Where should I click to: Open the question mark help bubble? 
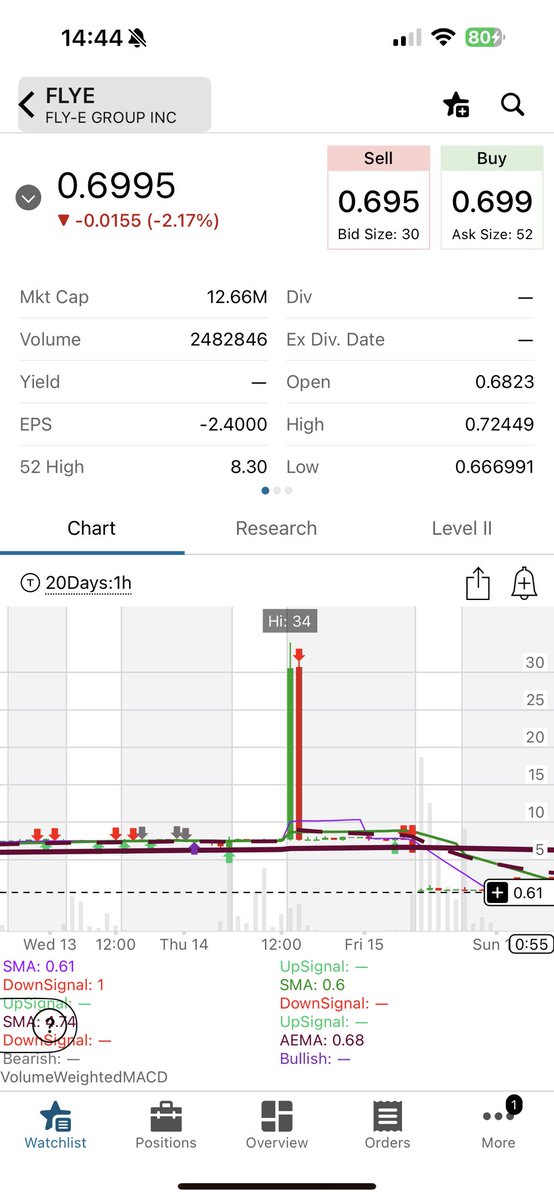(50, 1023)
